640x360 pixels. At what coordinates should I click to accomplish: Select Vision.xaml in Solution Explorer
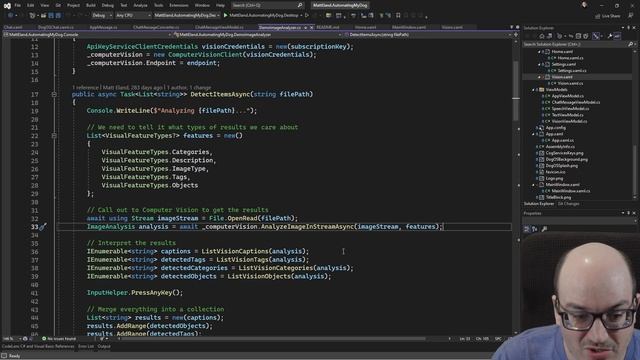[x=562, y=77]
